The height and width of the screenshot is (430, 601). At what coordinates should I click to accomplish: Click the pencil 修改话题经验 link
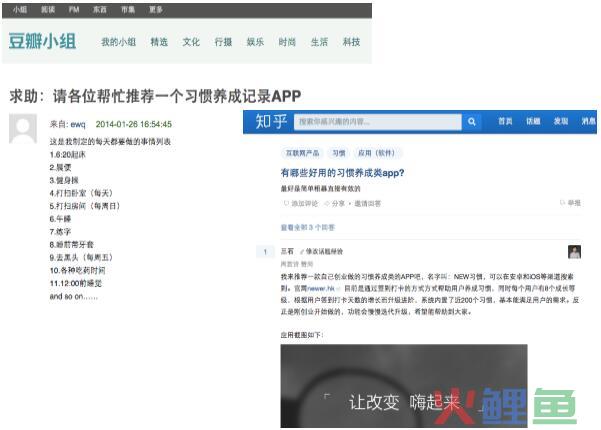[321, 251]
